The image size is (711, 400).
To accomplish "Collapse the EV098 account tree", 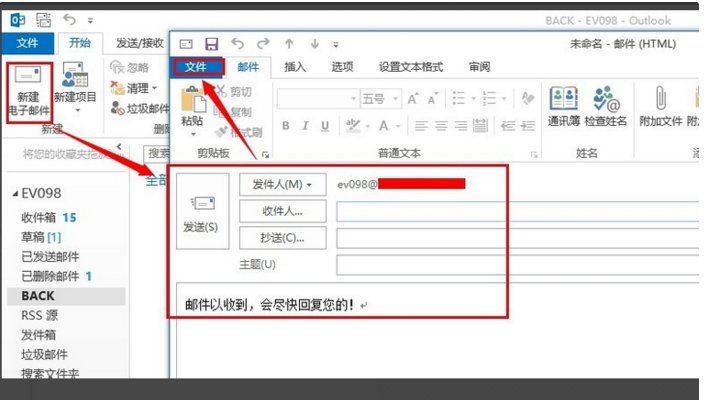I will tap(15, 194).
